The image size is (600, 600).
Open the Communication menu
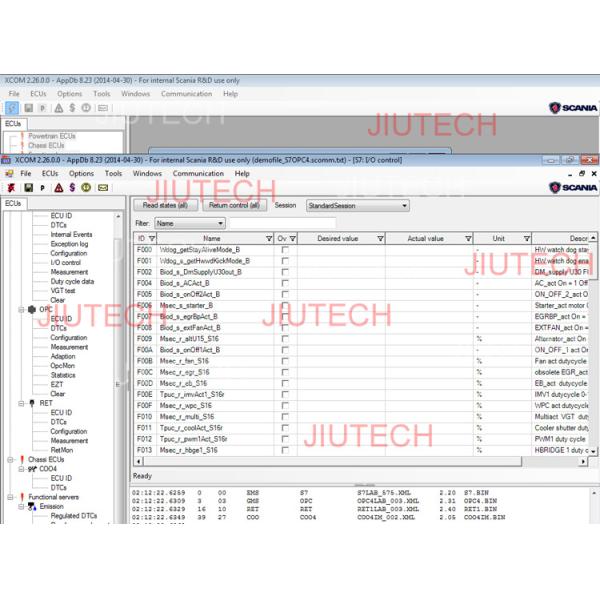pyautogui.click(x=197, y=173)
